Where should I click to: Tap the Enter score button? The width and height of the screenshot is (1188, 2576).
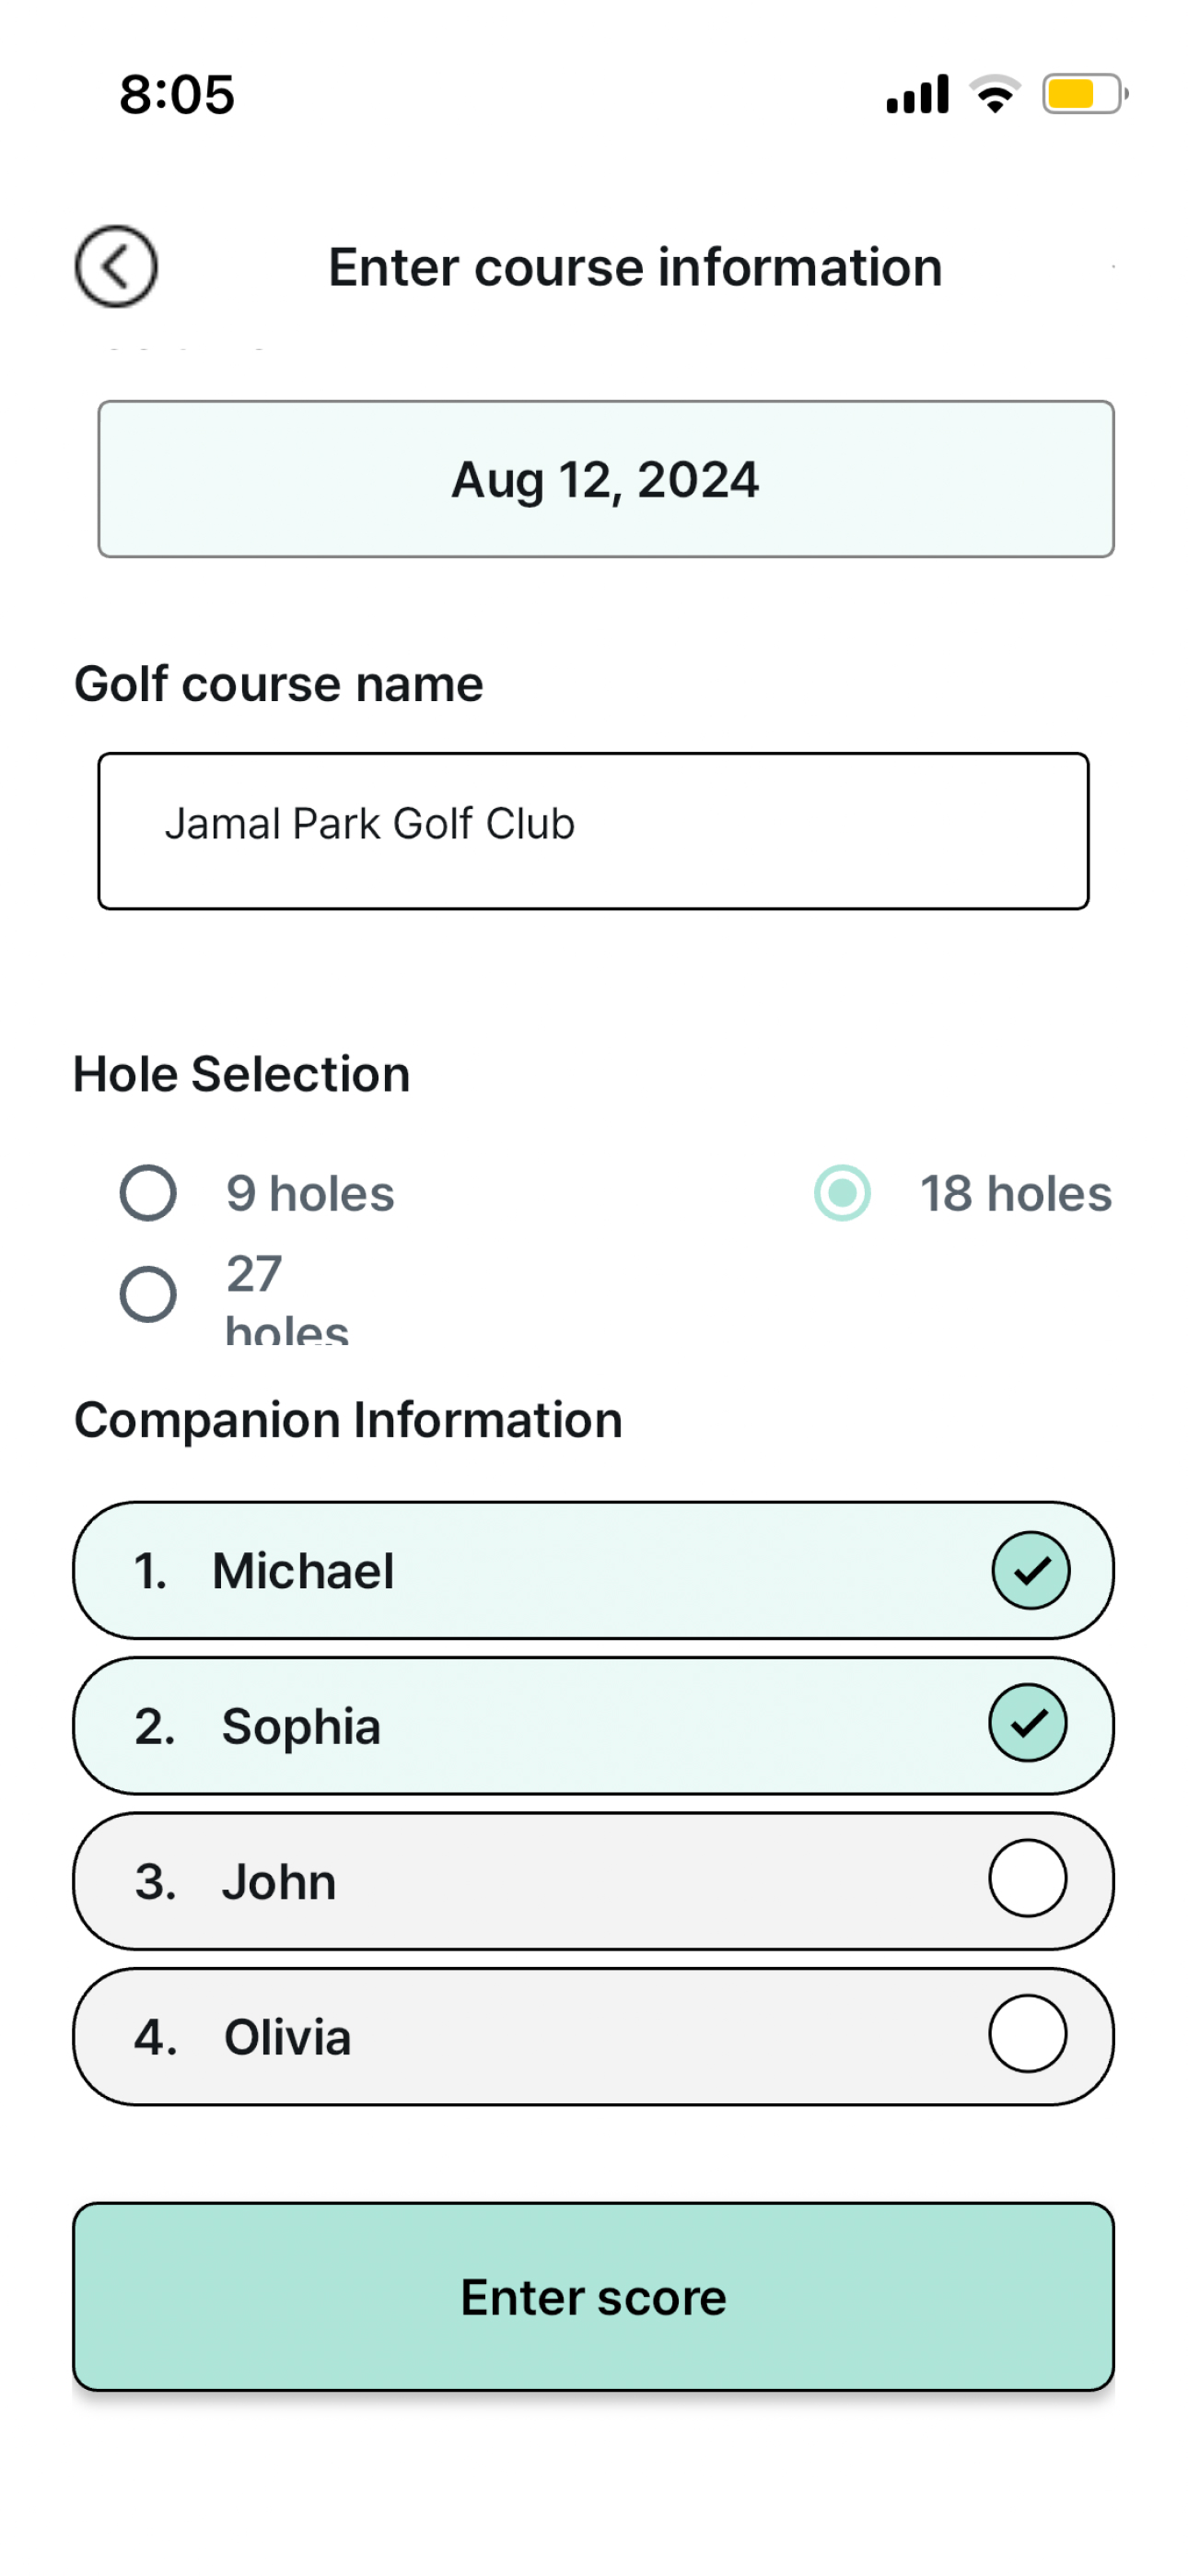(593, 2297)
